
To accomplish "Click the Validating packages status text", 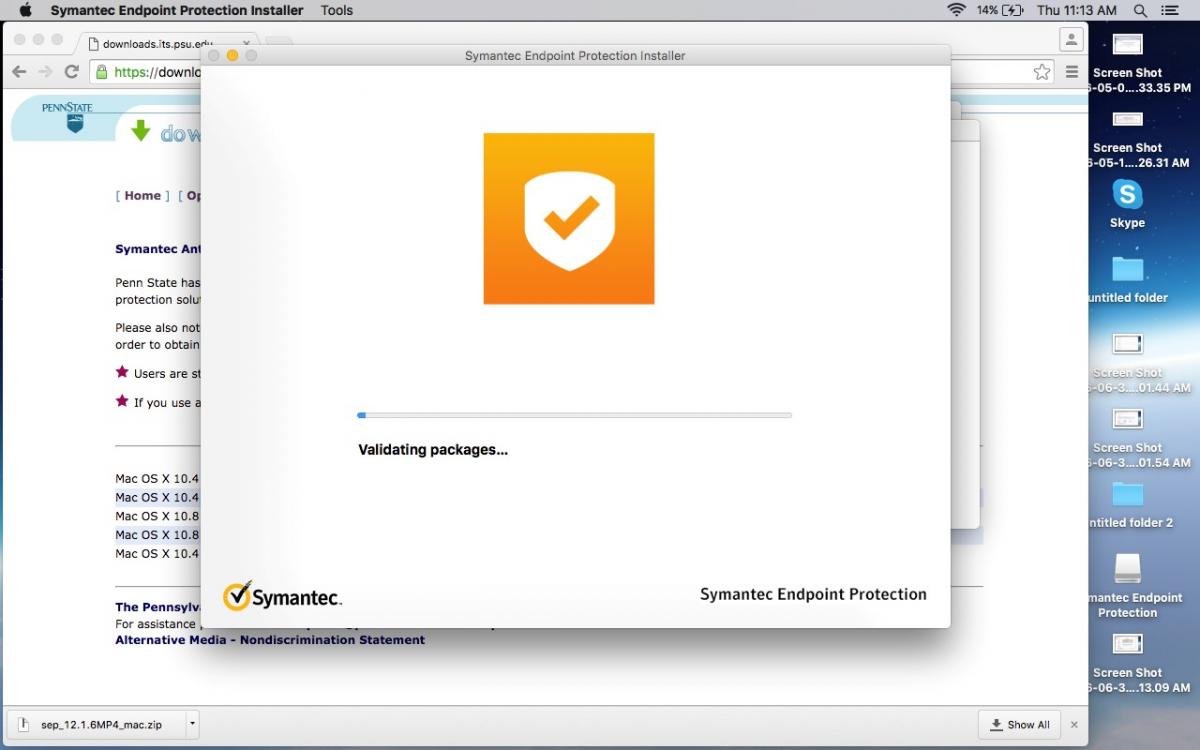I will coord(433,450).
